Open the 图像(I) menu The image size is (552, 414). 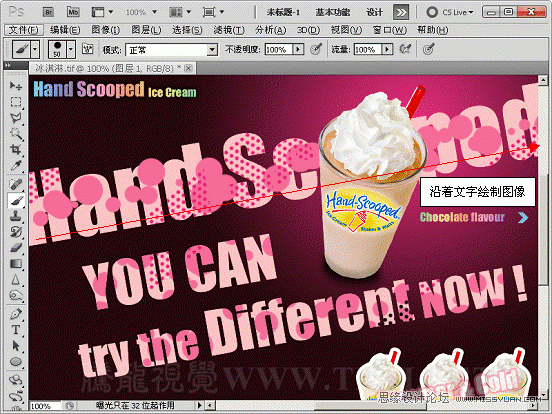click(106, 30)
